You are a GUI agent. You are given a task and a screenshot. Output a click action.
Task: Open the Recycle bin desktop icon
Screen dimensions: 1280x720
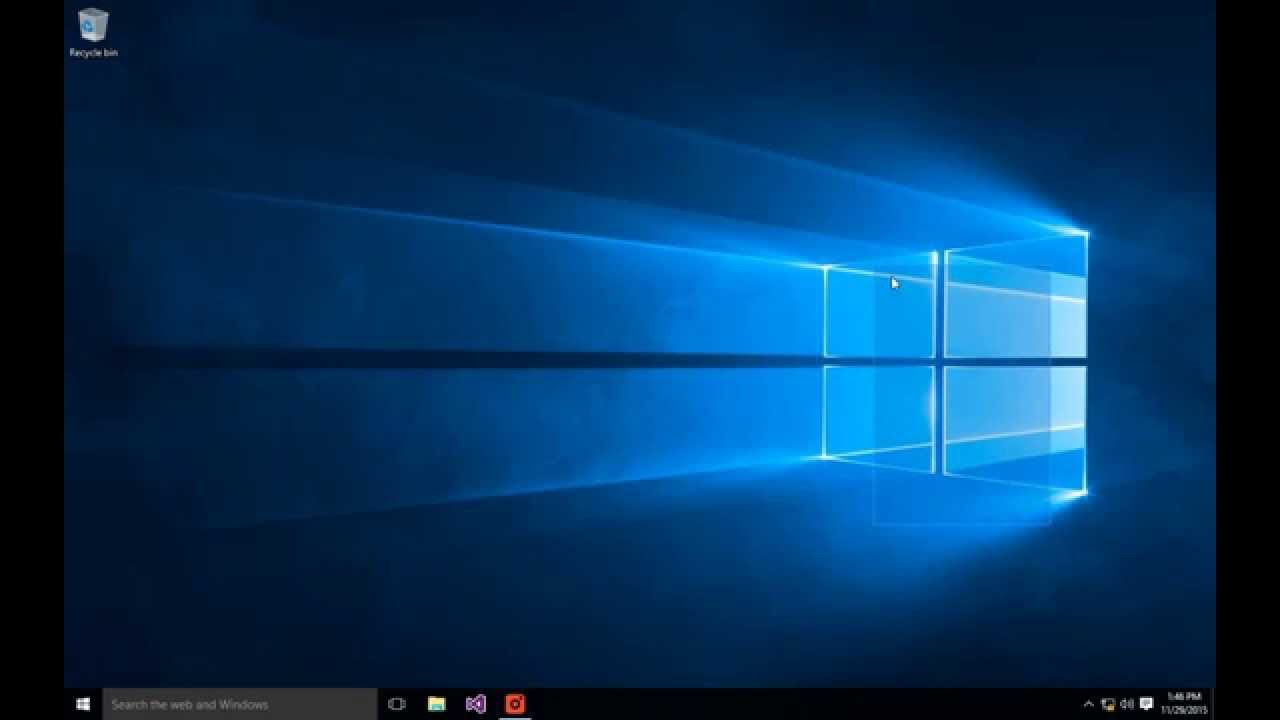pos(93,33)
